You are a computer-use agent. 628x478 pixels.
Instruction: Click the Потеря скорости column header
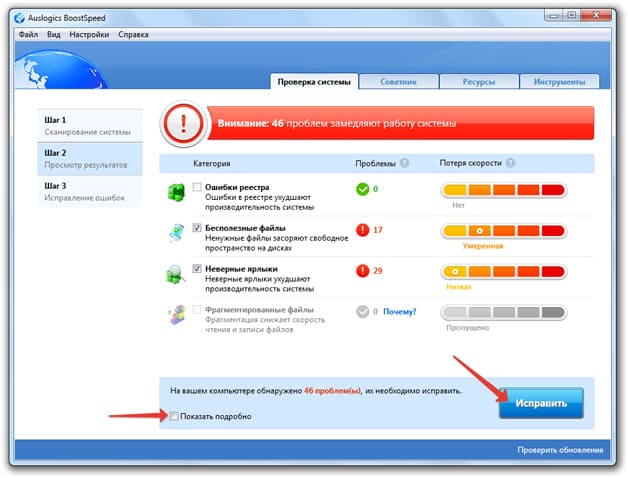tap(471, 163)
